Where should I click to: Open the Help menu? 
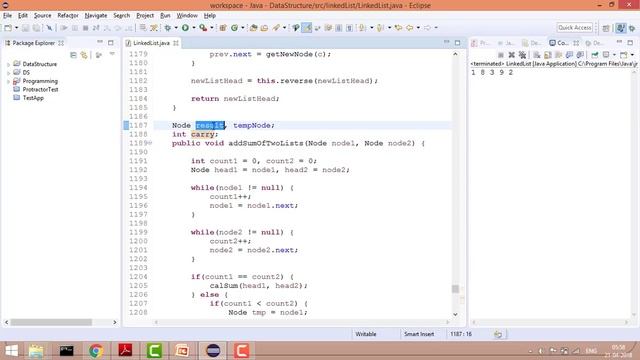tap(210, 16)
